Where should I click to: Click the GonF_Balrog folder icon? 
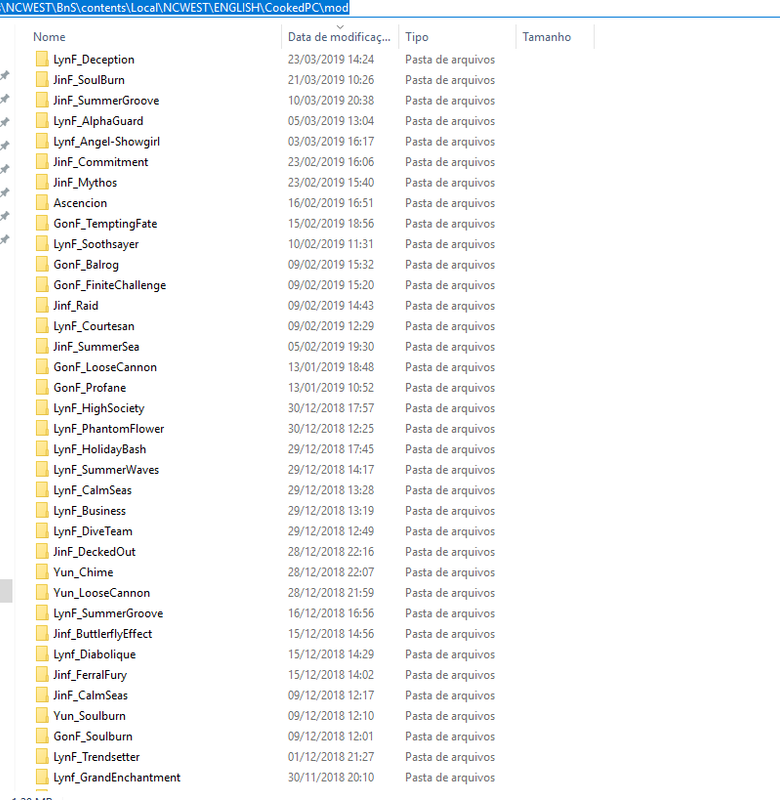coord(42,264)
